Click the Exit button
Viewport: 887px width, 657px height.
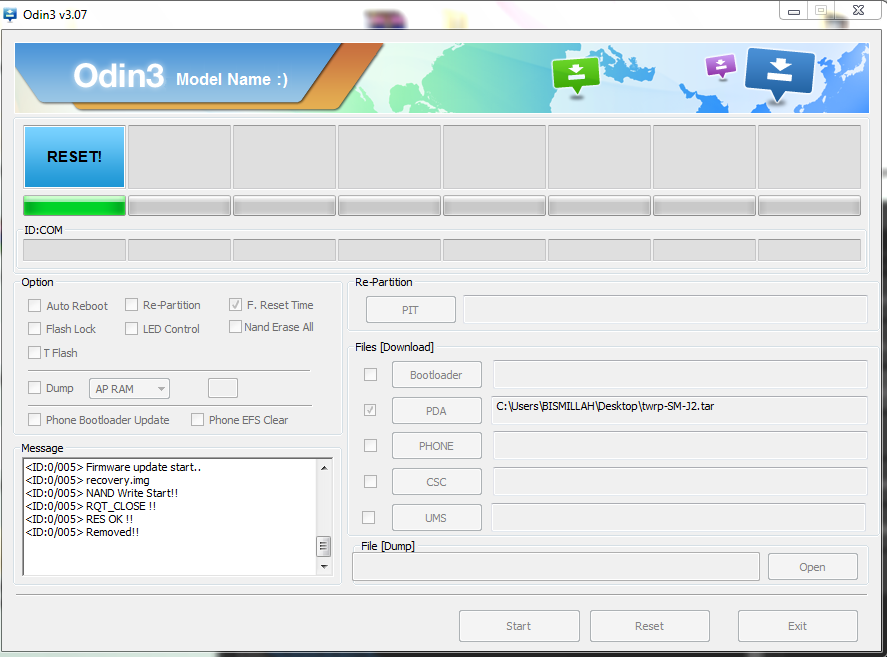click(798, 626)
